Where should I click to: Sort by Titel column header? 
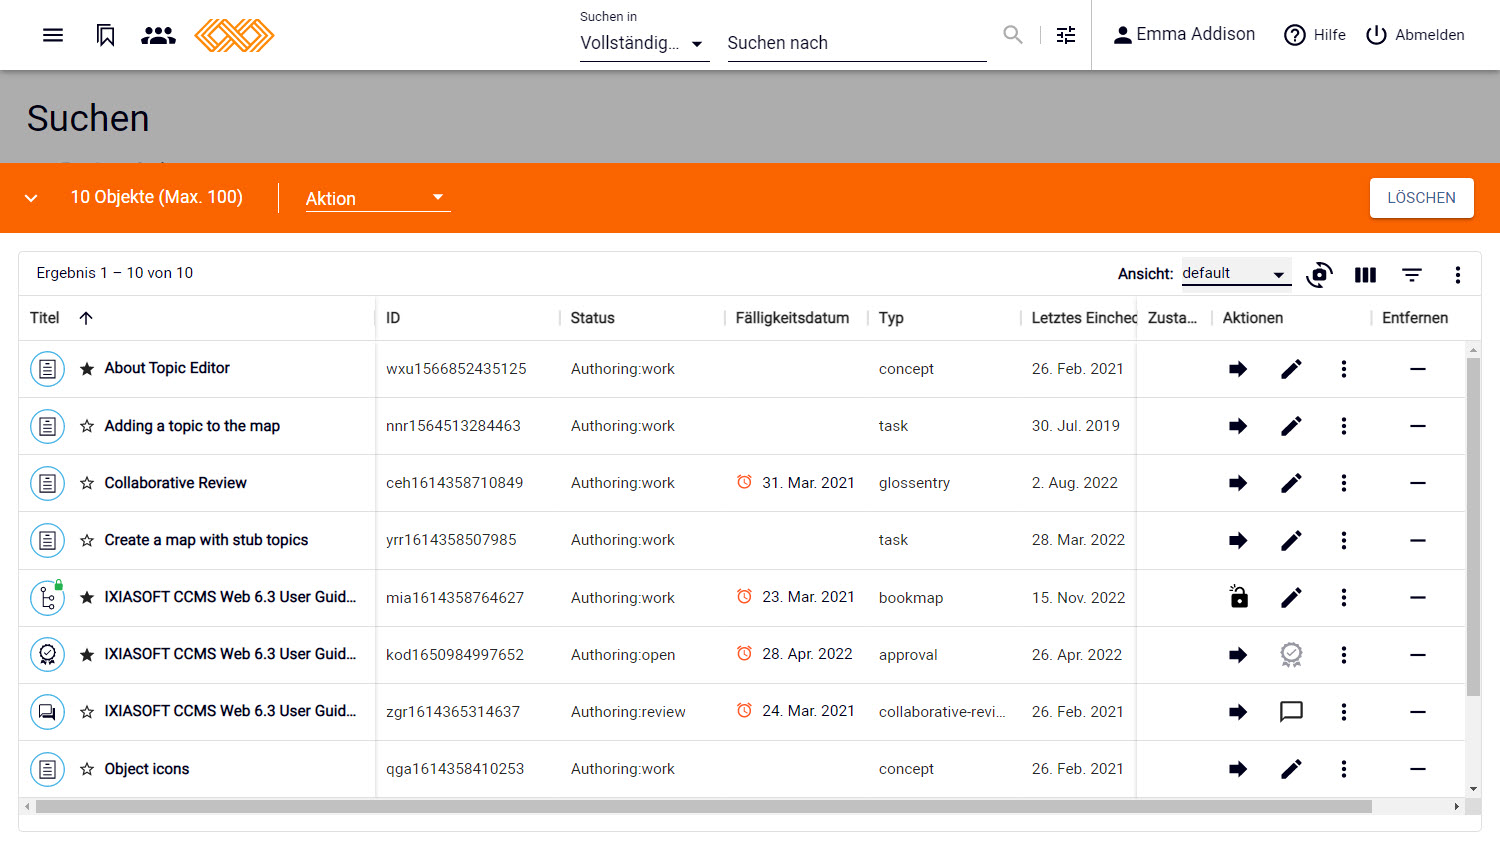coord(45,318)
